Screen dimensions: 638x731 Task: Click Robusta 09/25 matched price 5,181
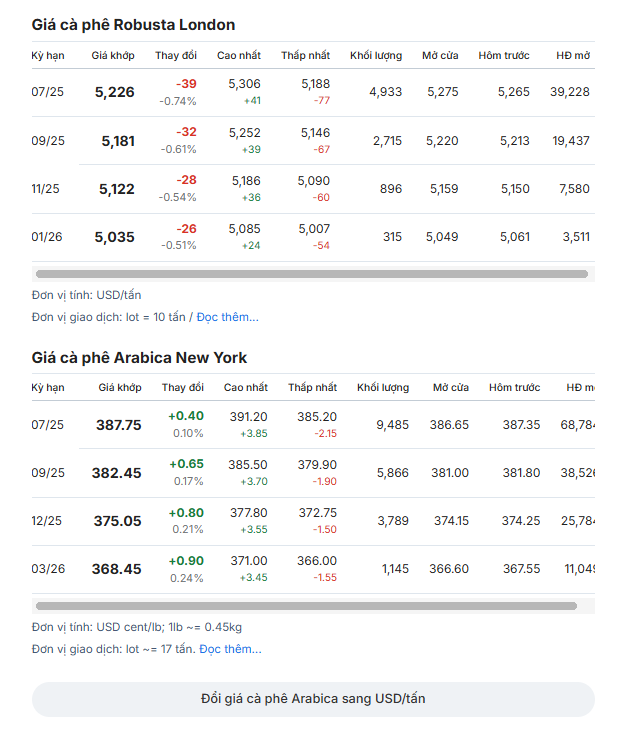[118, 141]
